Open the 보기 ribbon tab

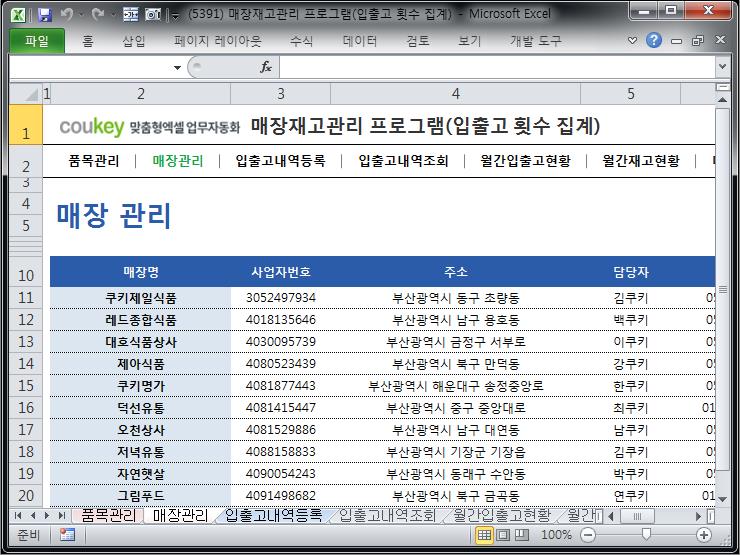[x=470, y=41]
